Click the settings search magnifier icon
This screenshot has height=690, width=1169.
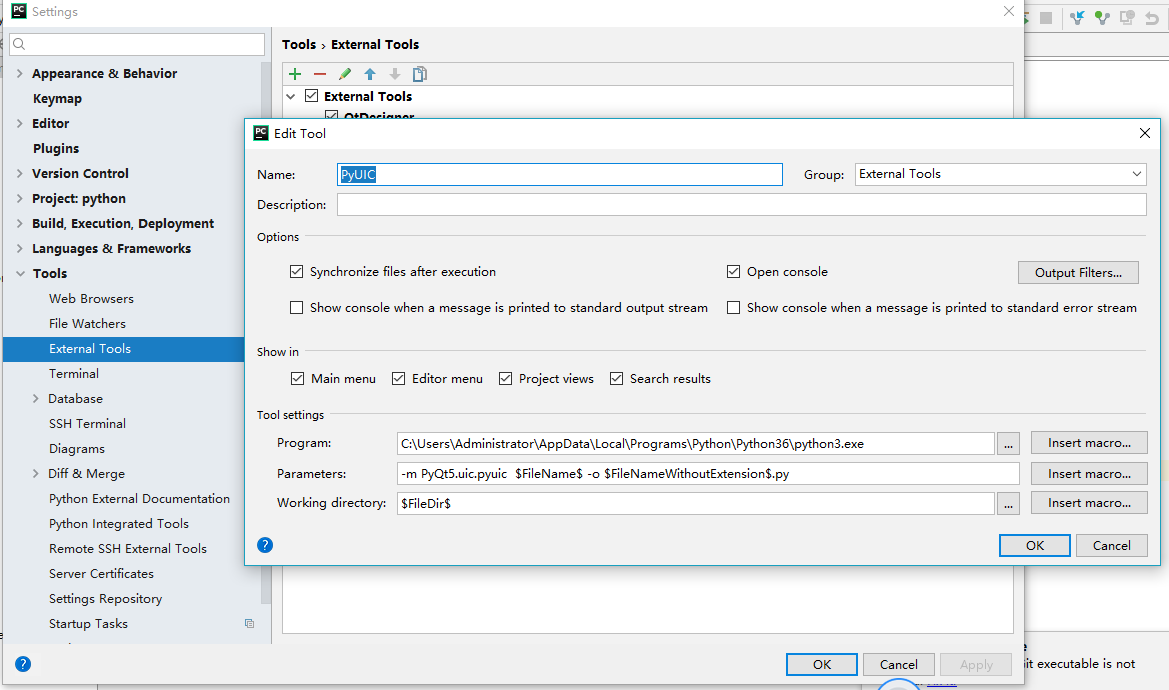click(19, 44)
